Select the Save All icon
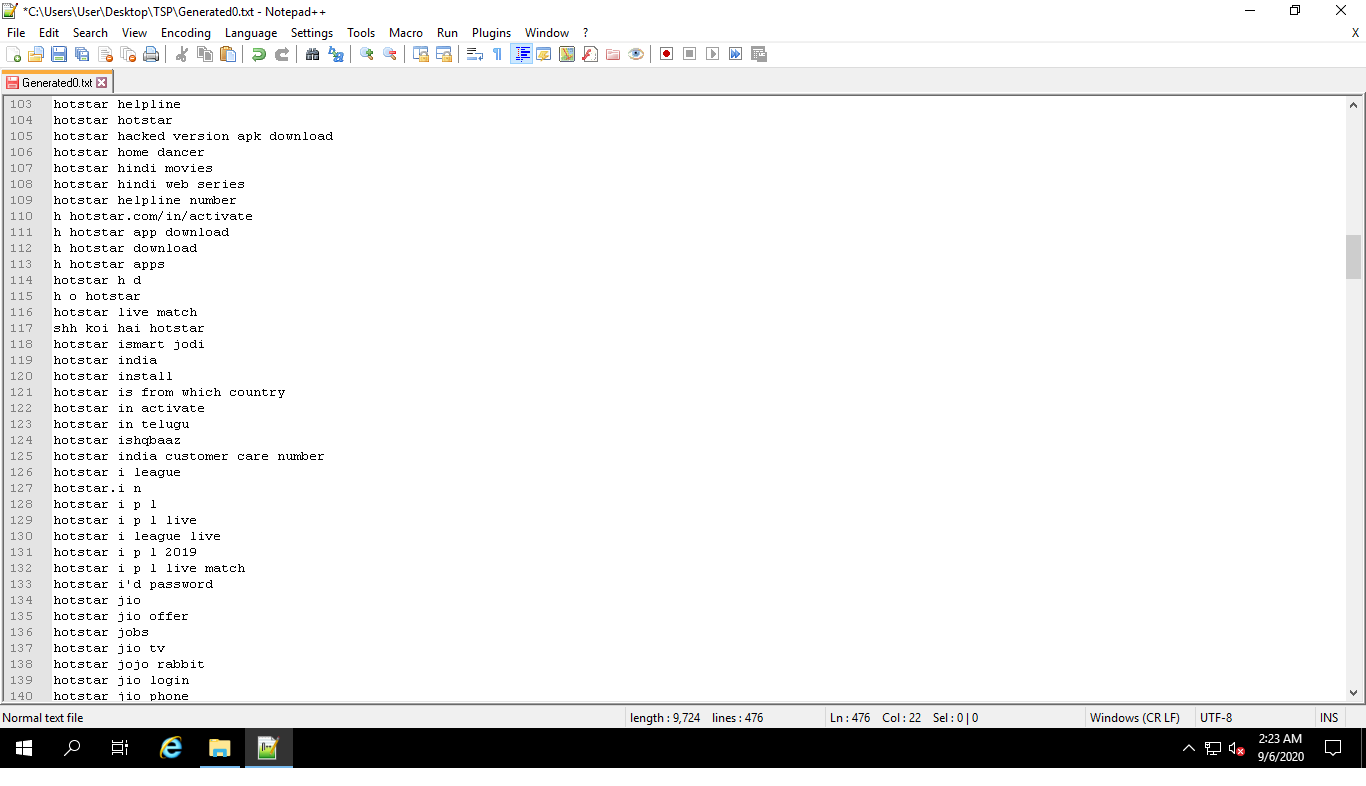The height and width of the screenshot is (786, 1366). tap(83, 54)
